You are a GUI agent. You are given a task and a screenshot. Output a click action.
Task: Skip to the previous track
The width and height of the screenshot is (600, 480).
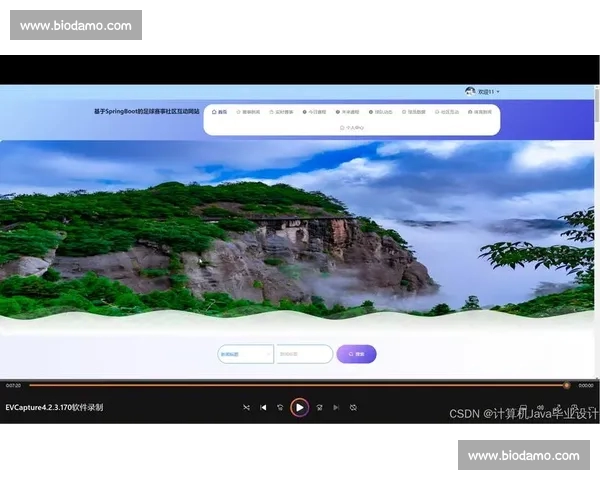tap(263, 407)
